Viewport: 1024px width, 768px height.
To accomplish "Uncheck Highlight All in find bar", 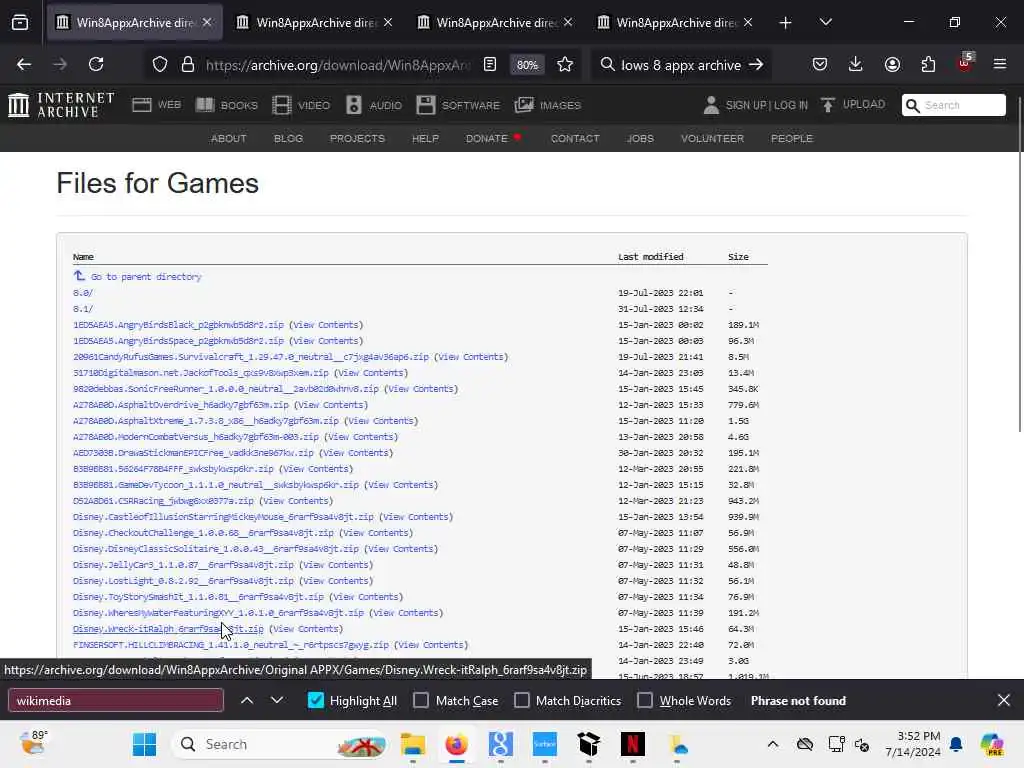I will coord(315,700).
